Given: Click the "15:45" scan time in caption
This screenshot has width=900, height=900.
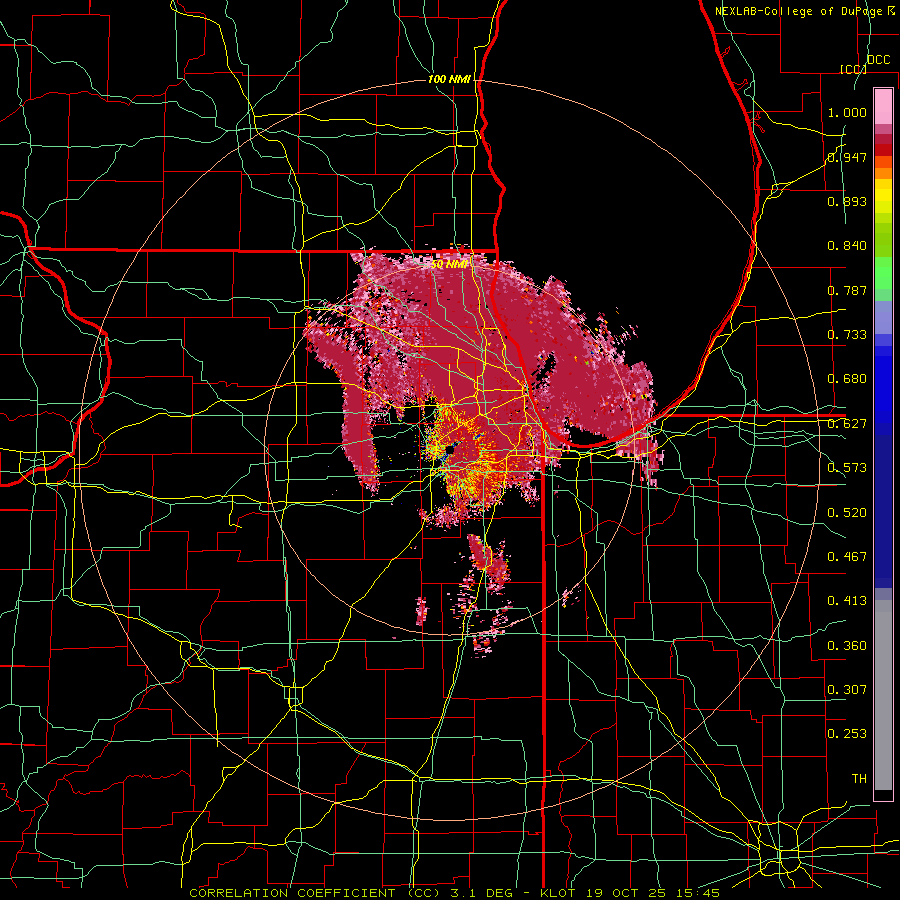Looking at the screenshot, I should coord(697,893).
